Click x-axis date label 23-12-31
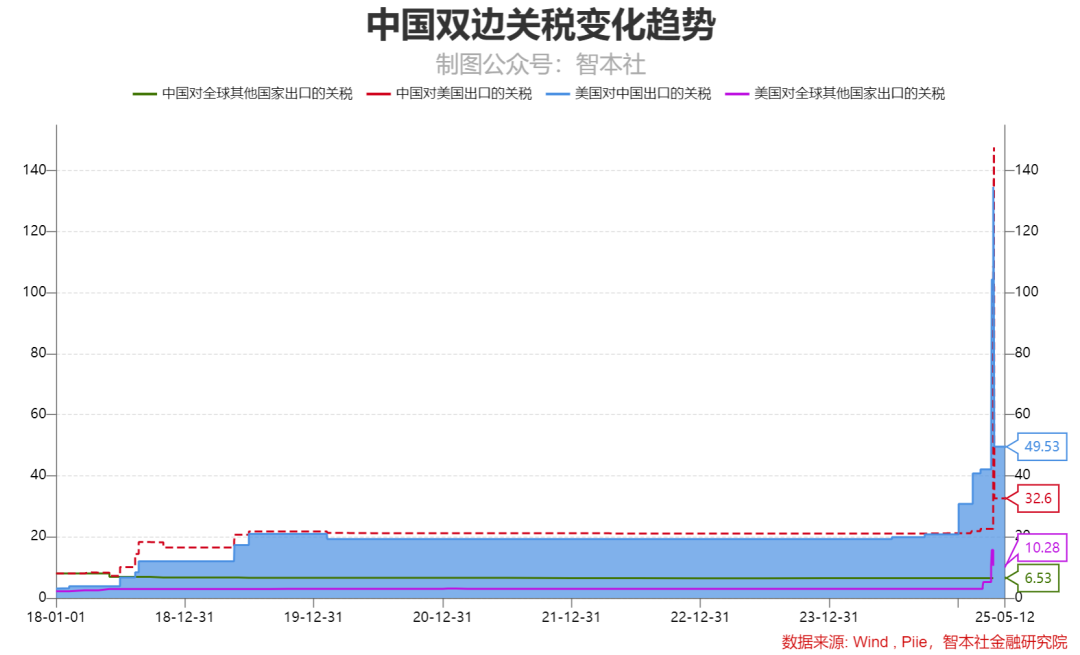This screenshot has width=1080, height=655. click(829, 617)
